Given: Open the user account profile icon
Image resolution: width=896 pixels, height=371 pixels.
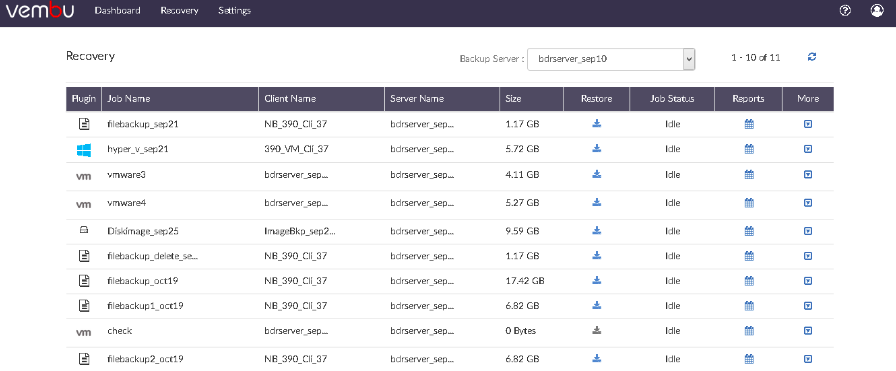Looking at the screenshot, I should coord(877,11).
